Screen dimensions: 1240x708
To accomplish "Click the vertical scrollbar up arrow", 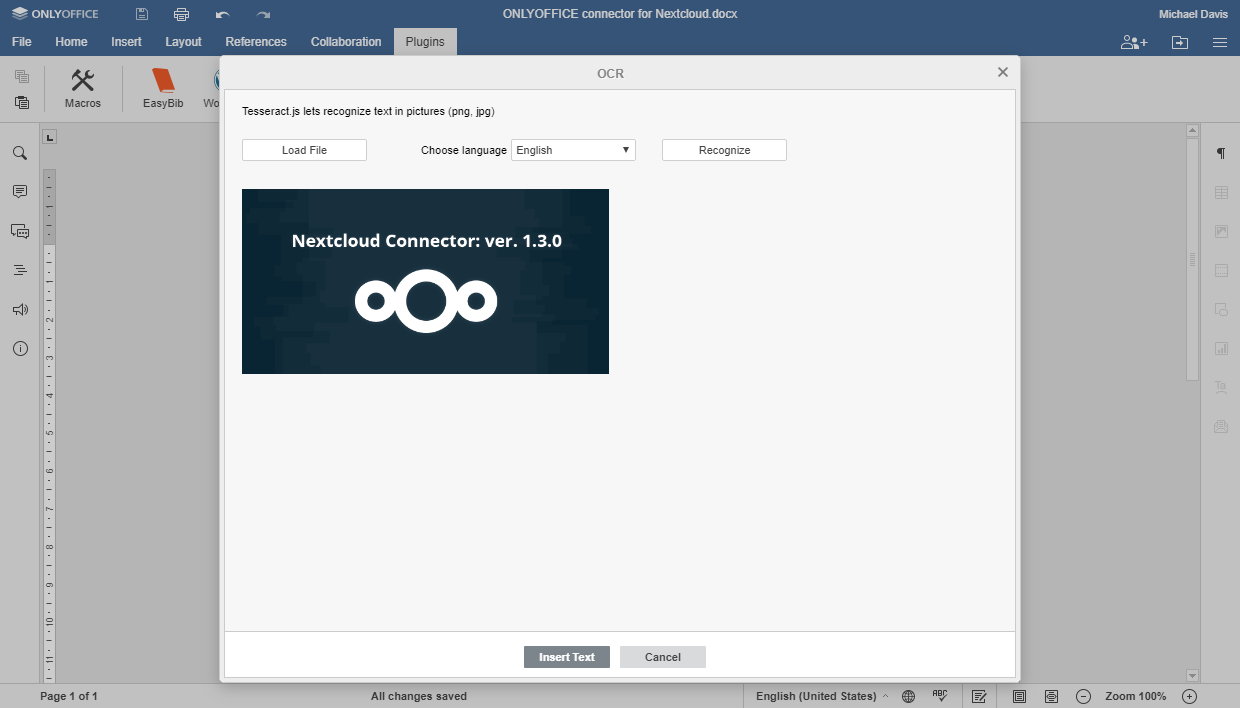I will (1192, 130).
